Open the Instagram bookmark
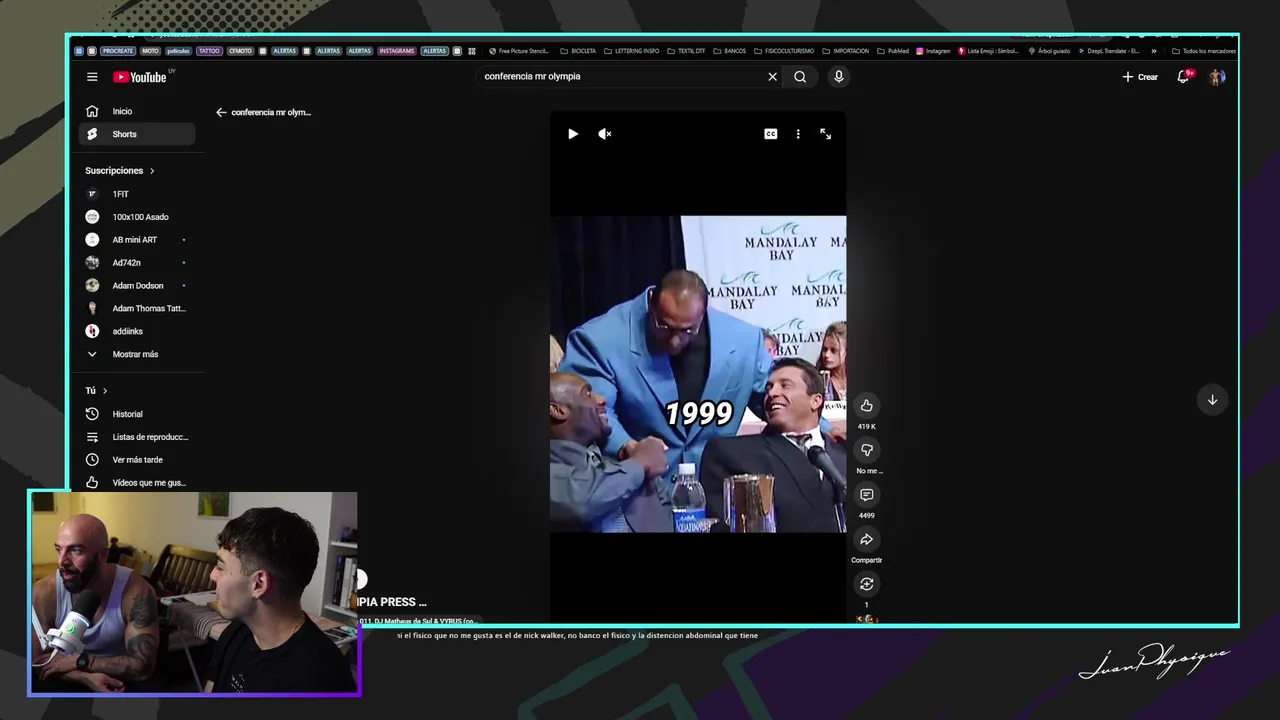This screenshot has height=720, width=1280. tap(933, 51)
